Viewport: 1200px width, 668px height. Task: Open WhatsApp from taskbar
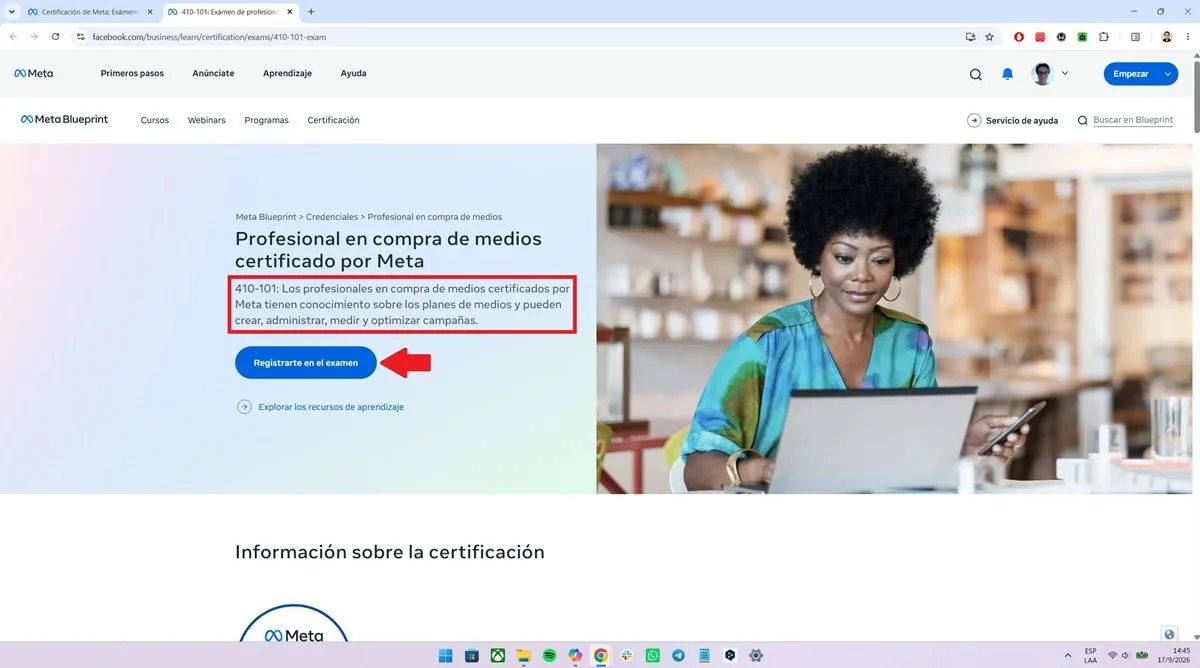tap(653, 656)
